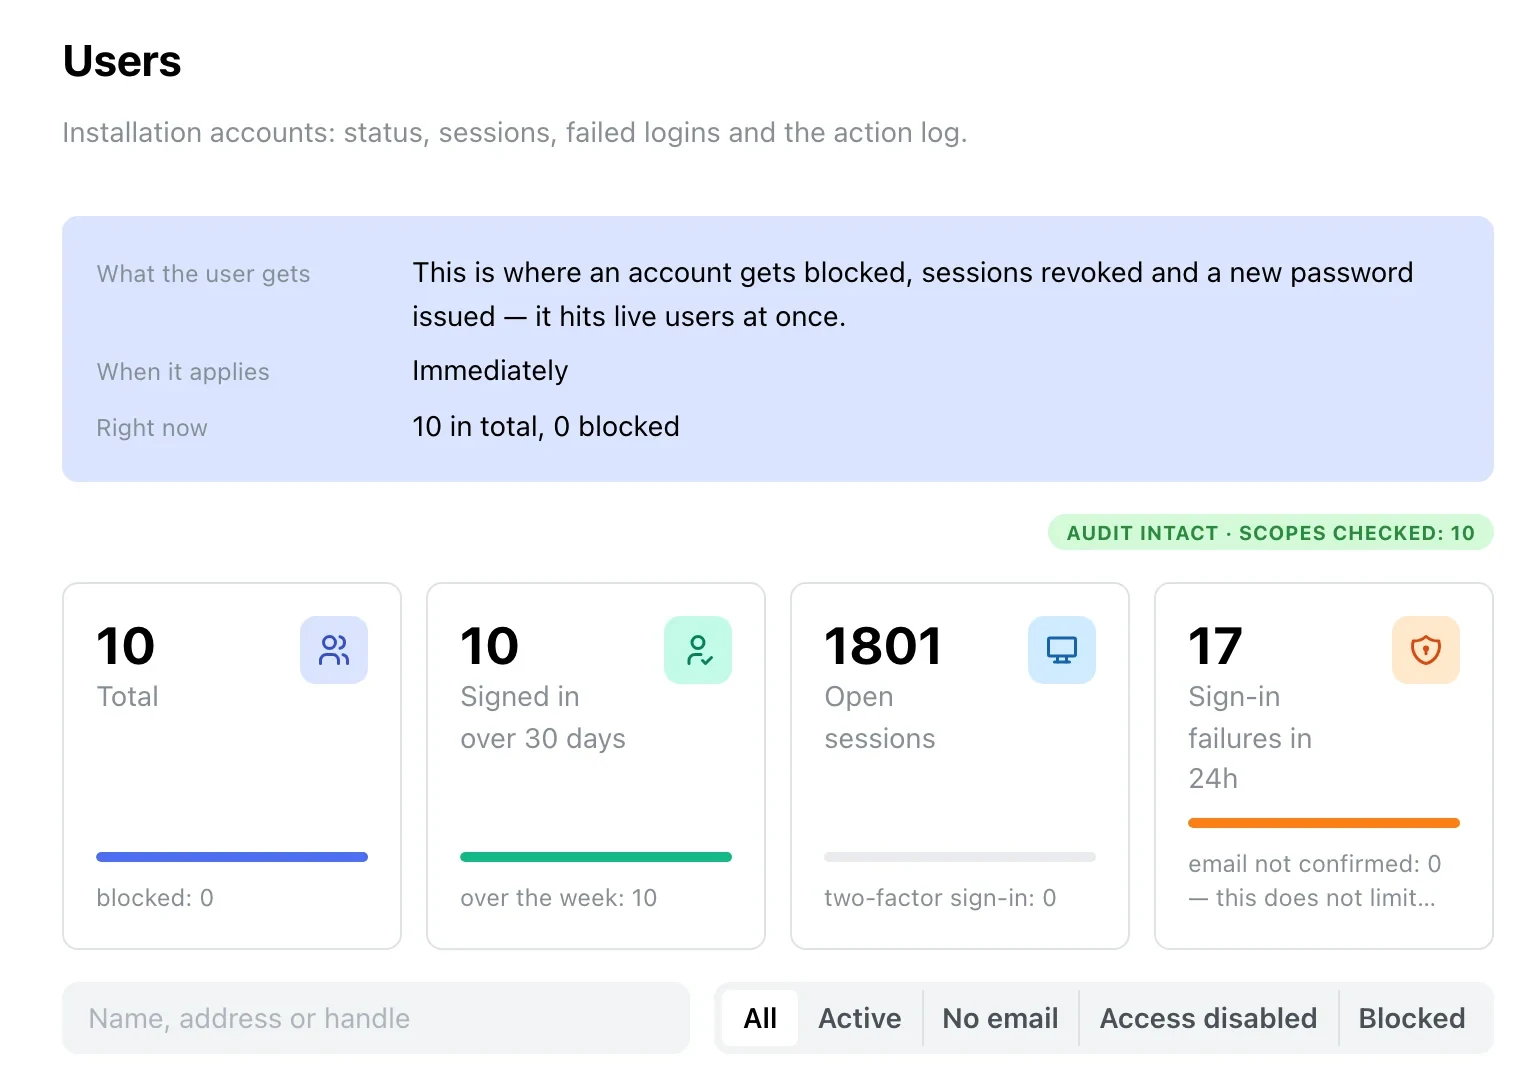Click the monitor icon on Open sessions card
Image resolution: width=1514 pixels, height=1070 pixels.
click(1062, 650)
